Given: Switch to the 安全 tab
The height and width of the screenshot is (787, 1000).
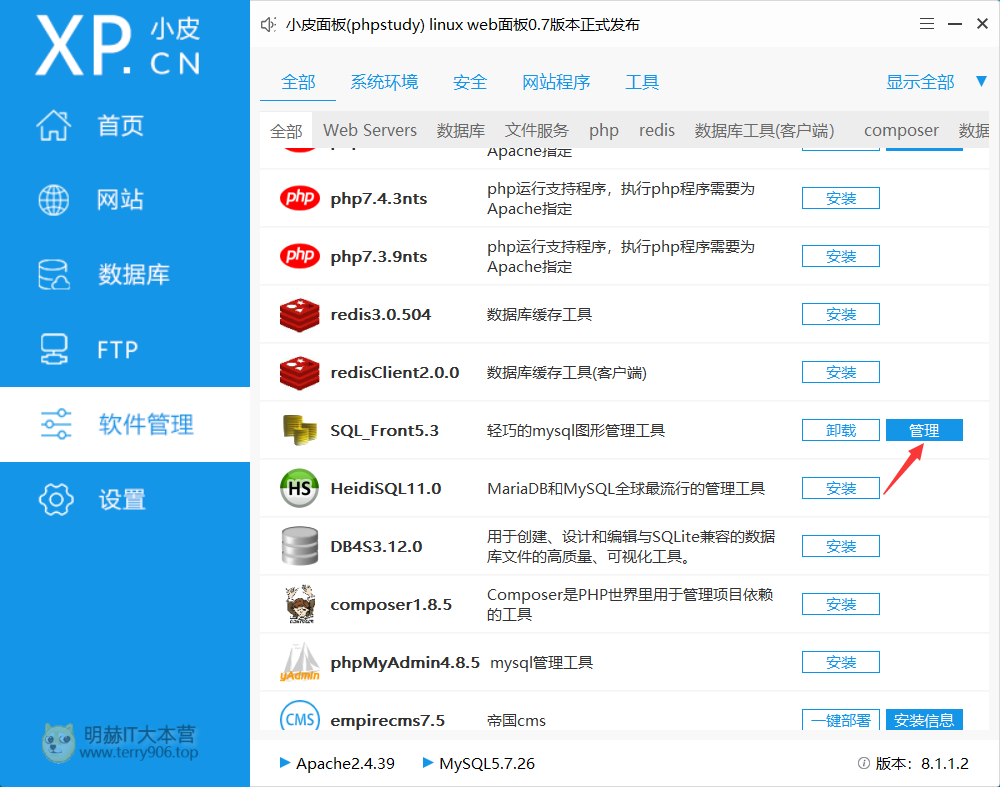Looking at the screenshot, I should pyautogui.click(x=469, y=82).
